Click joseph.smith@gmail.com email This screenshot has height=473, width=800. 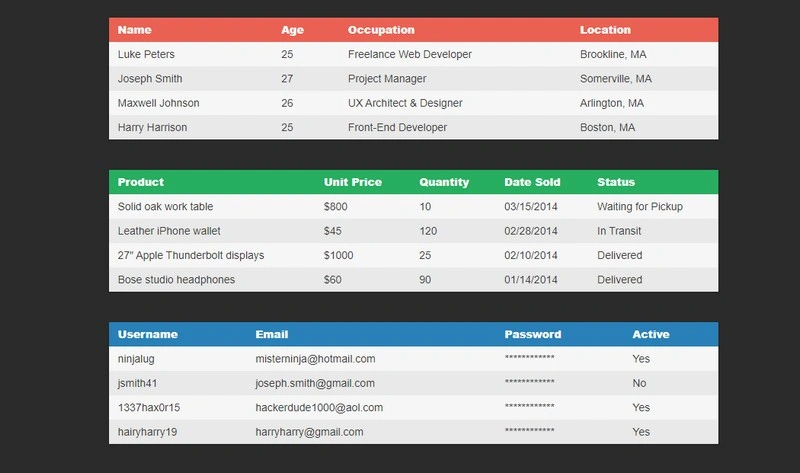click(x=315, y=383)
